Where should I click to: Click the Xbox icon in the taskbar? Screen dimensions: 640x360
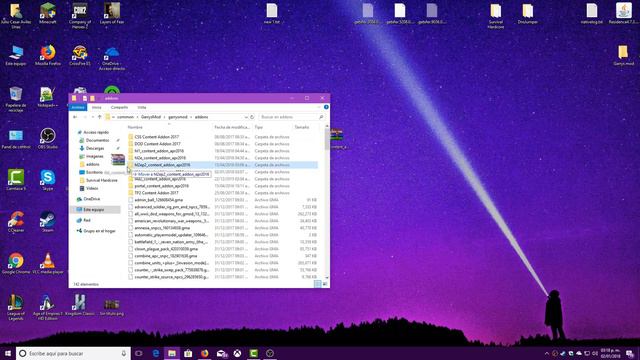click(237, 353)
